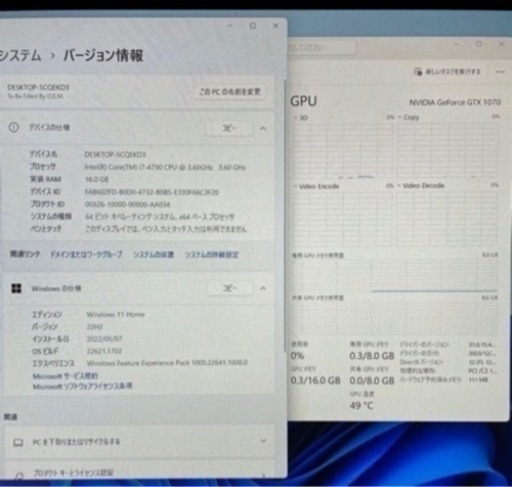Collapse the Windows specifications section
The image size is (512, 487).
pos(263,288)
